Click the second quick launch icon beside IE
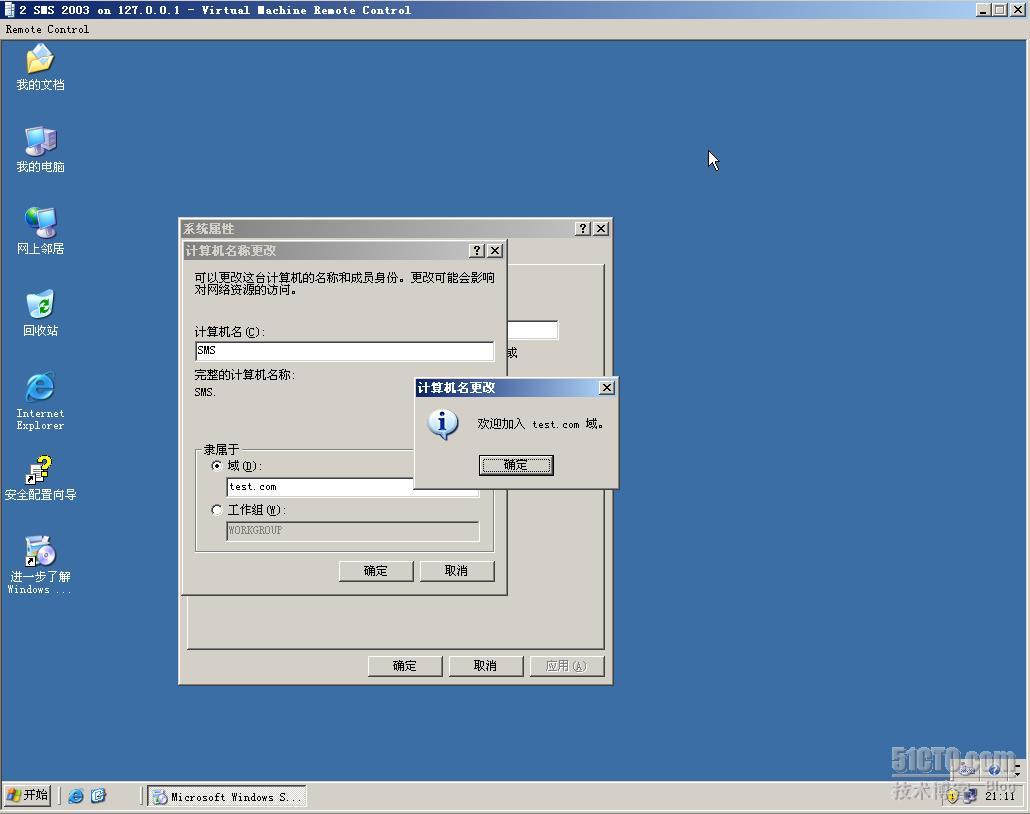 pyautogui.click(x=98, y=796)
